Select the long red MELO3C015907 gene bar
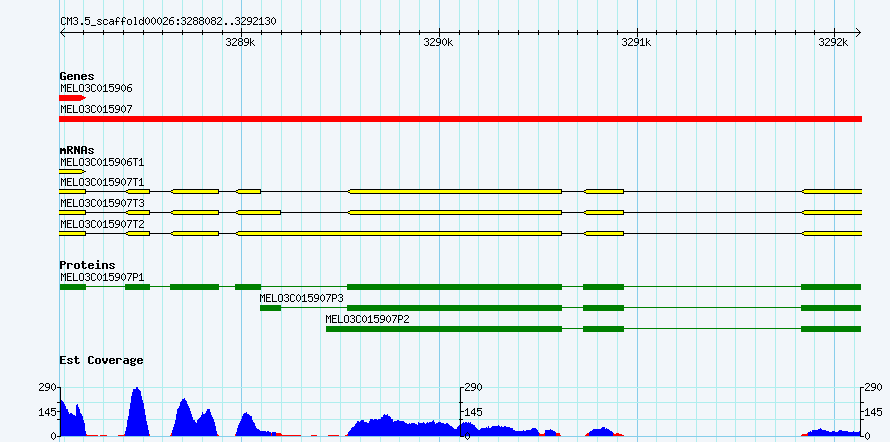Screen dimensions: 890x442 click(460, 119)
